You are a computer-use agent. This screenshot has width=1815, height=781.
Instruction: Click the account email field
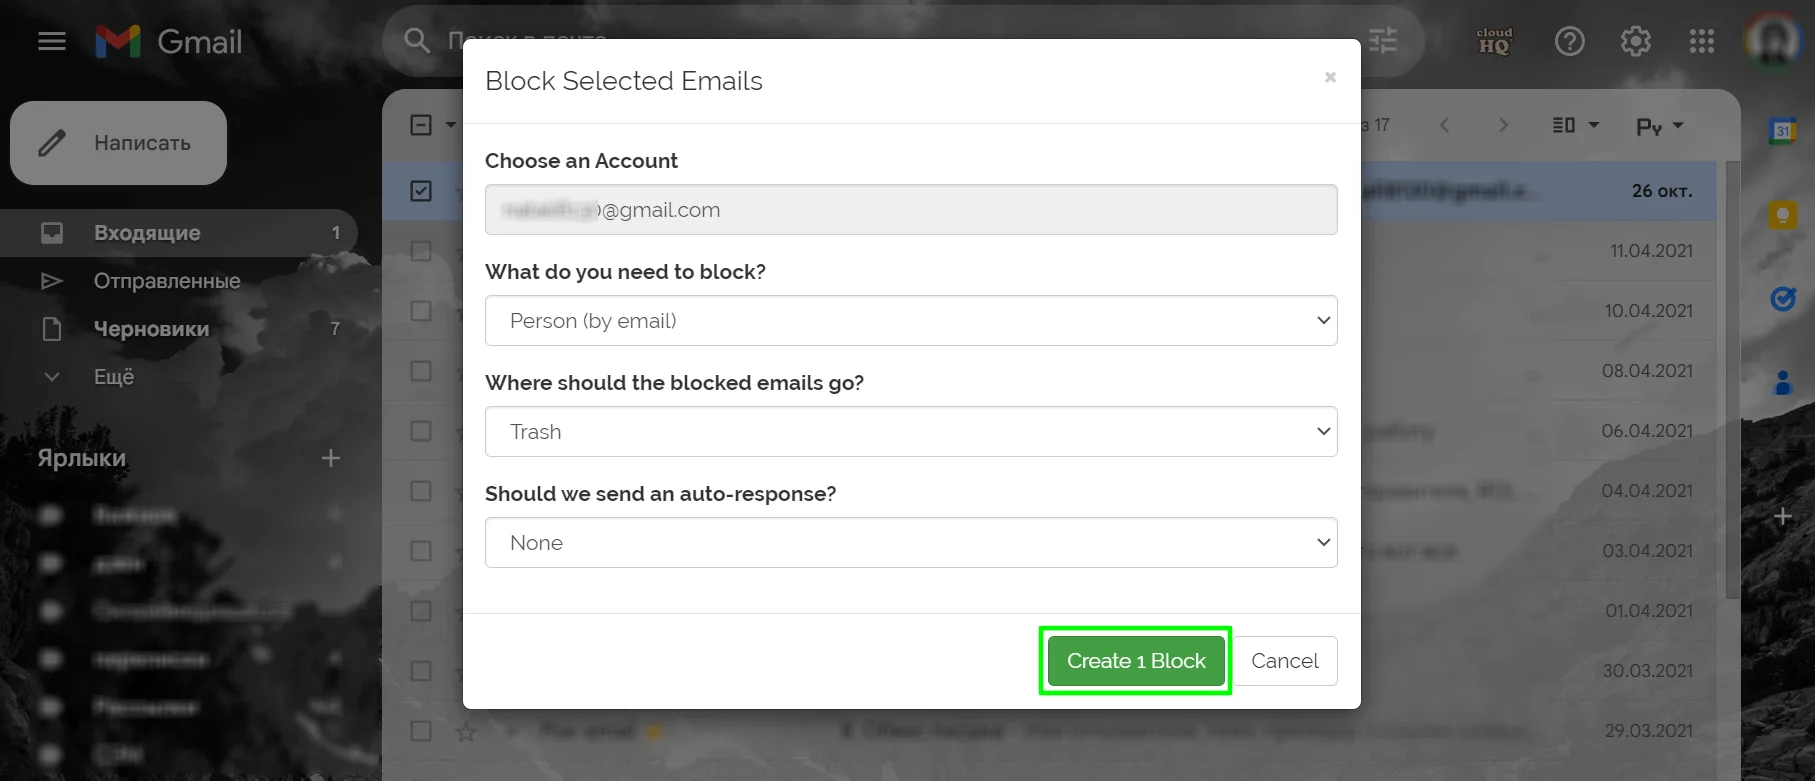click(x=910, y=210)
